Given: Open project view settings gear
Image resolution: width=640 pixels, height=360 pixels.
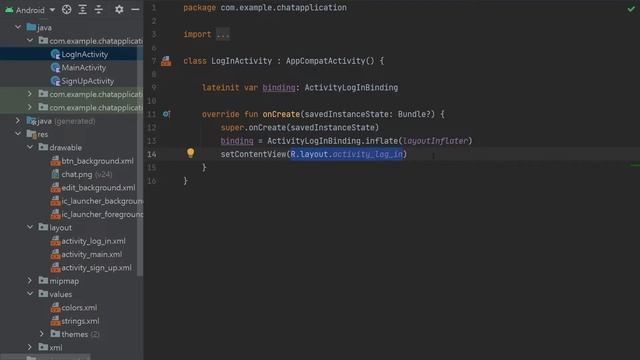Looking at the screenshot, I should coord(119,9).
